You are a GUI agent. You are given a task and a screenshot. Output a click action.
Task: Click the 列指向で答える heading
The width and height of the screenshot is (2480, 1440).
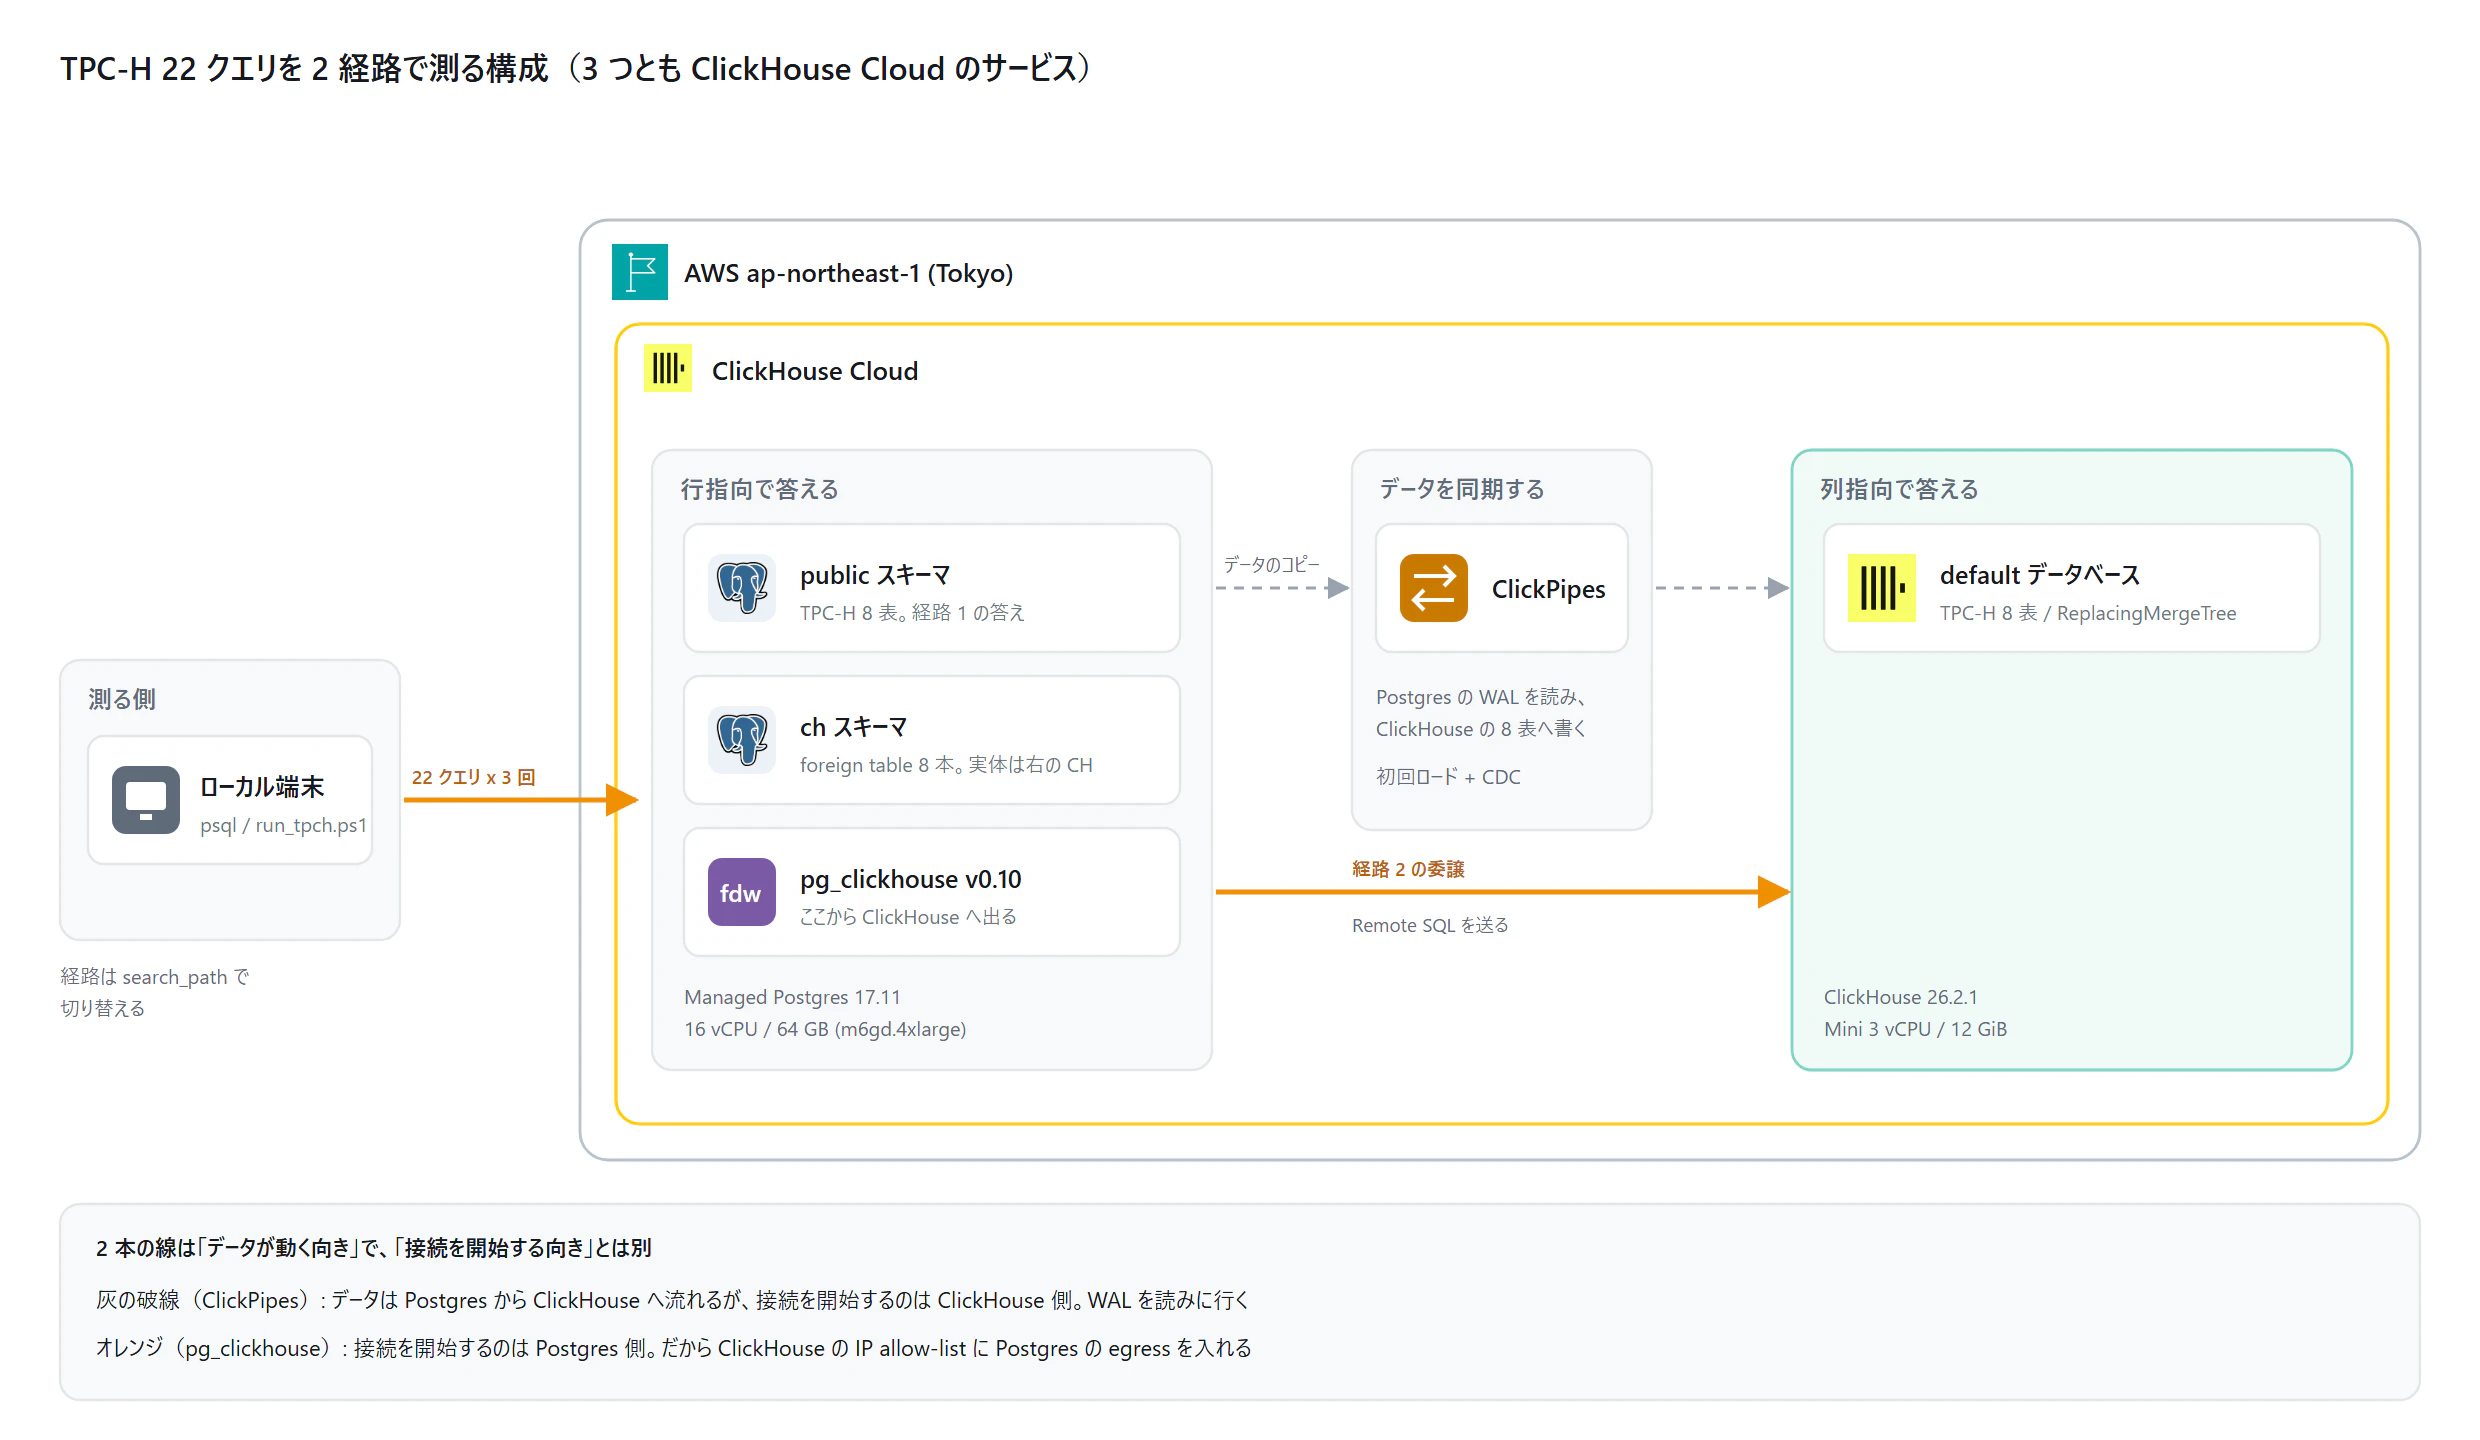[1899, 489]
